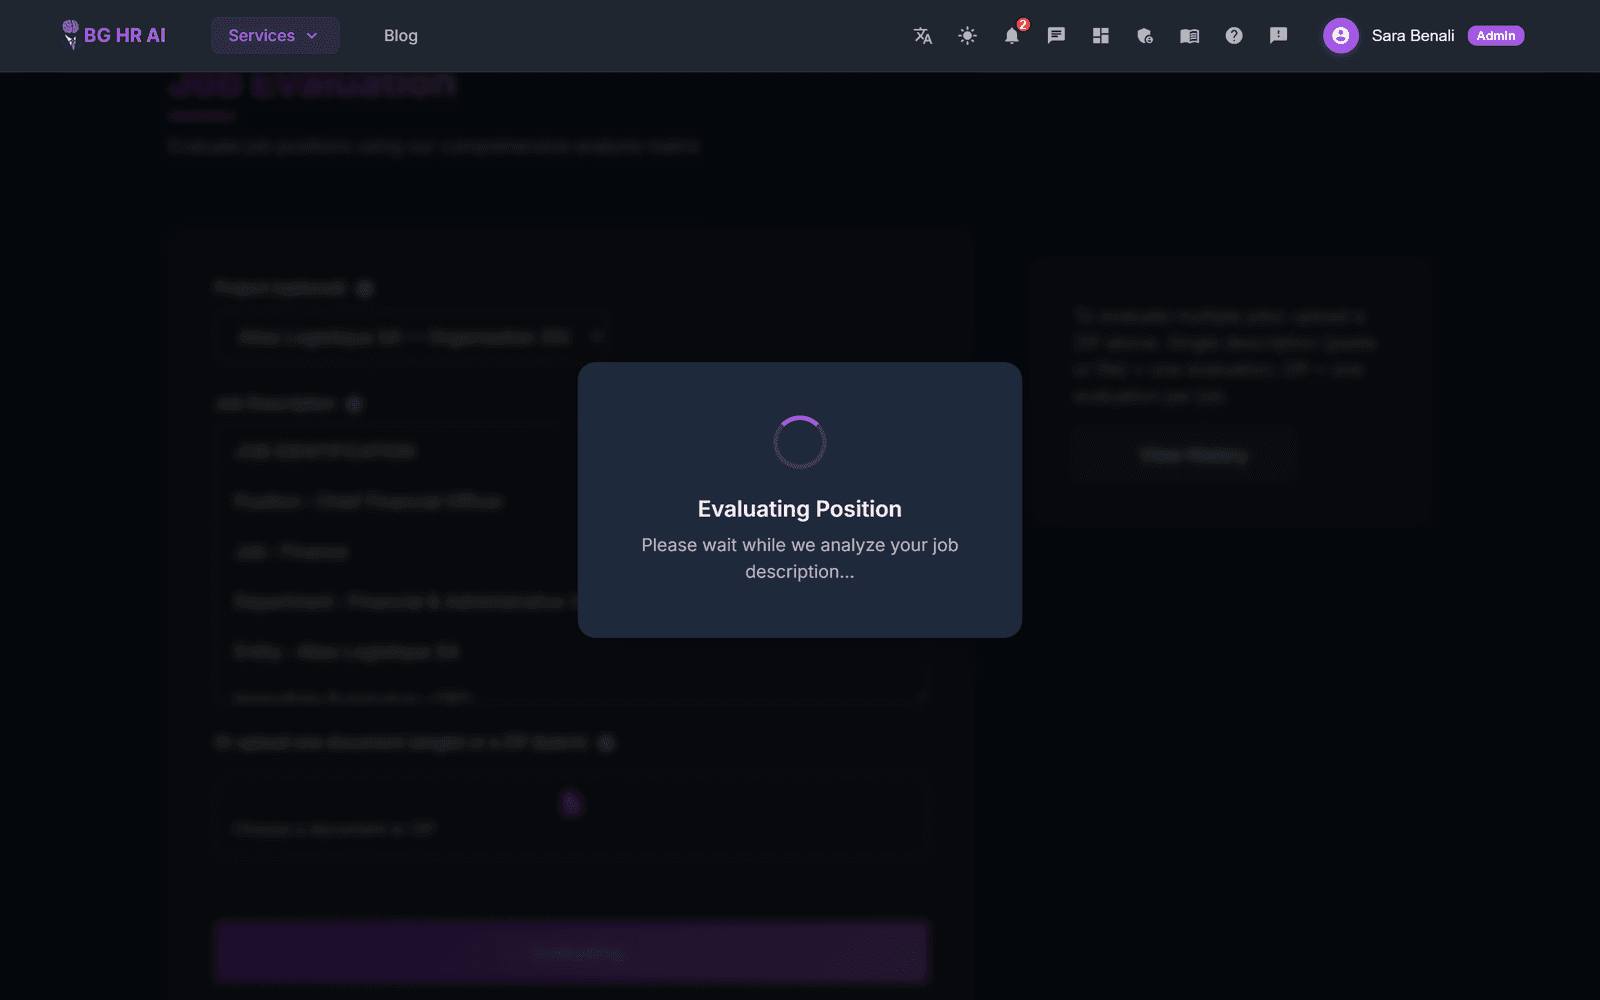
Task: Open the feedback exclamation bubble icon
Action: point(1278,35)
